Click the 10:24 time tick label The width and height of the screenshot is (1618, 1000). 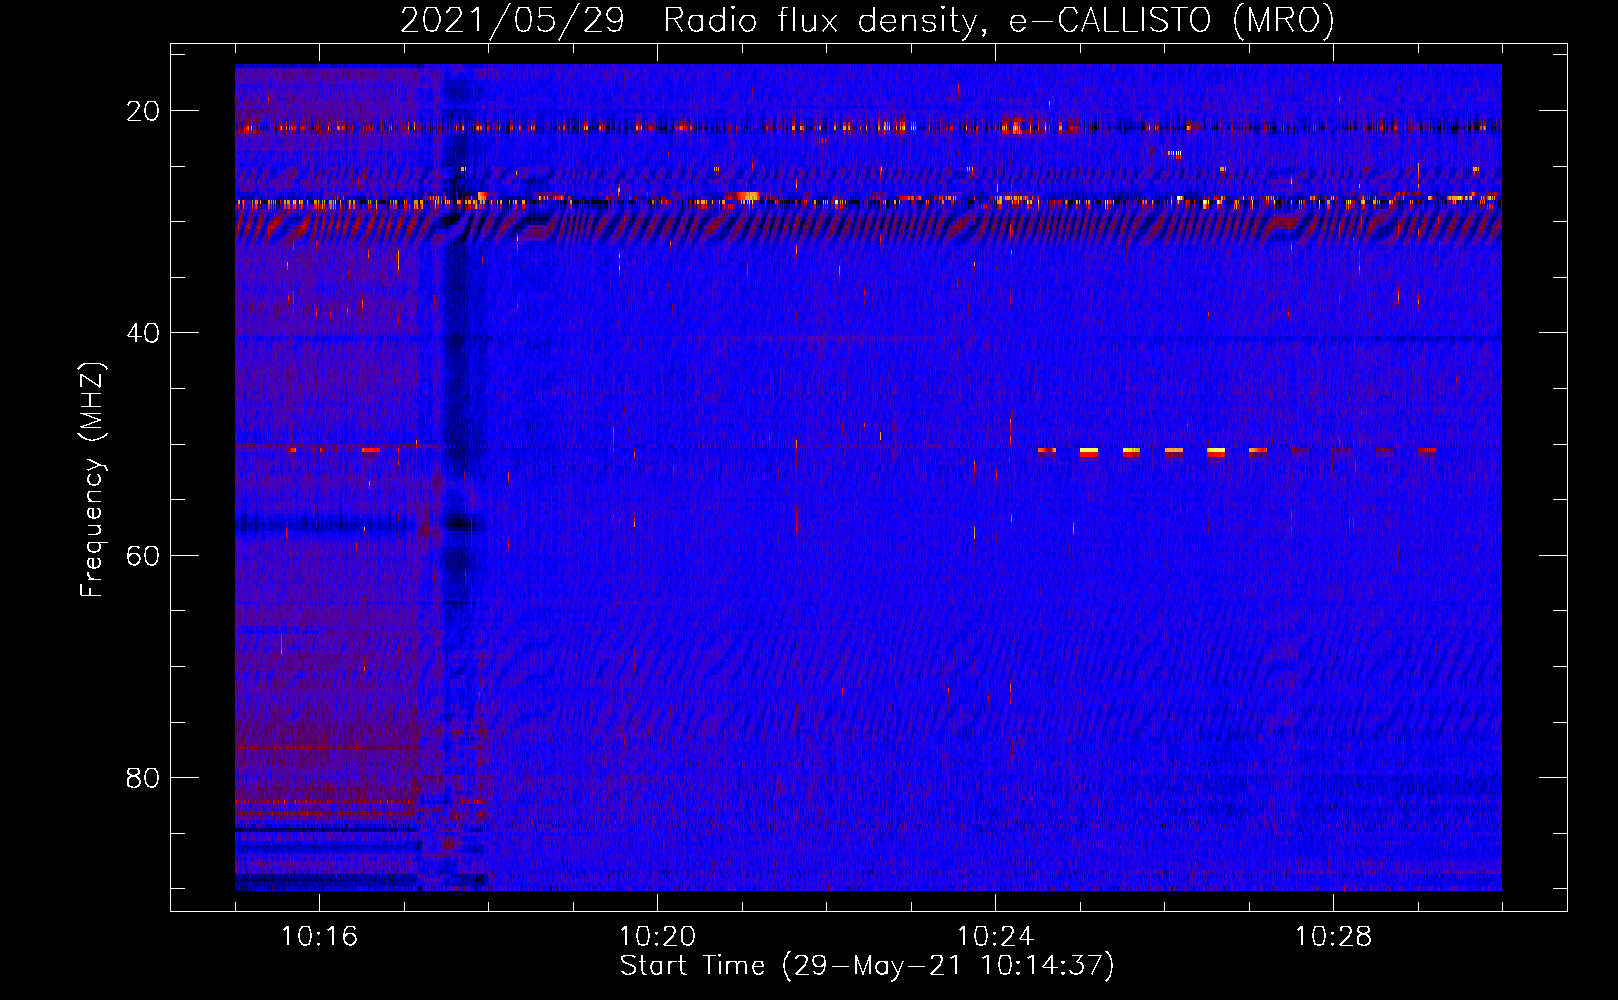995,937
